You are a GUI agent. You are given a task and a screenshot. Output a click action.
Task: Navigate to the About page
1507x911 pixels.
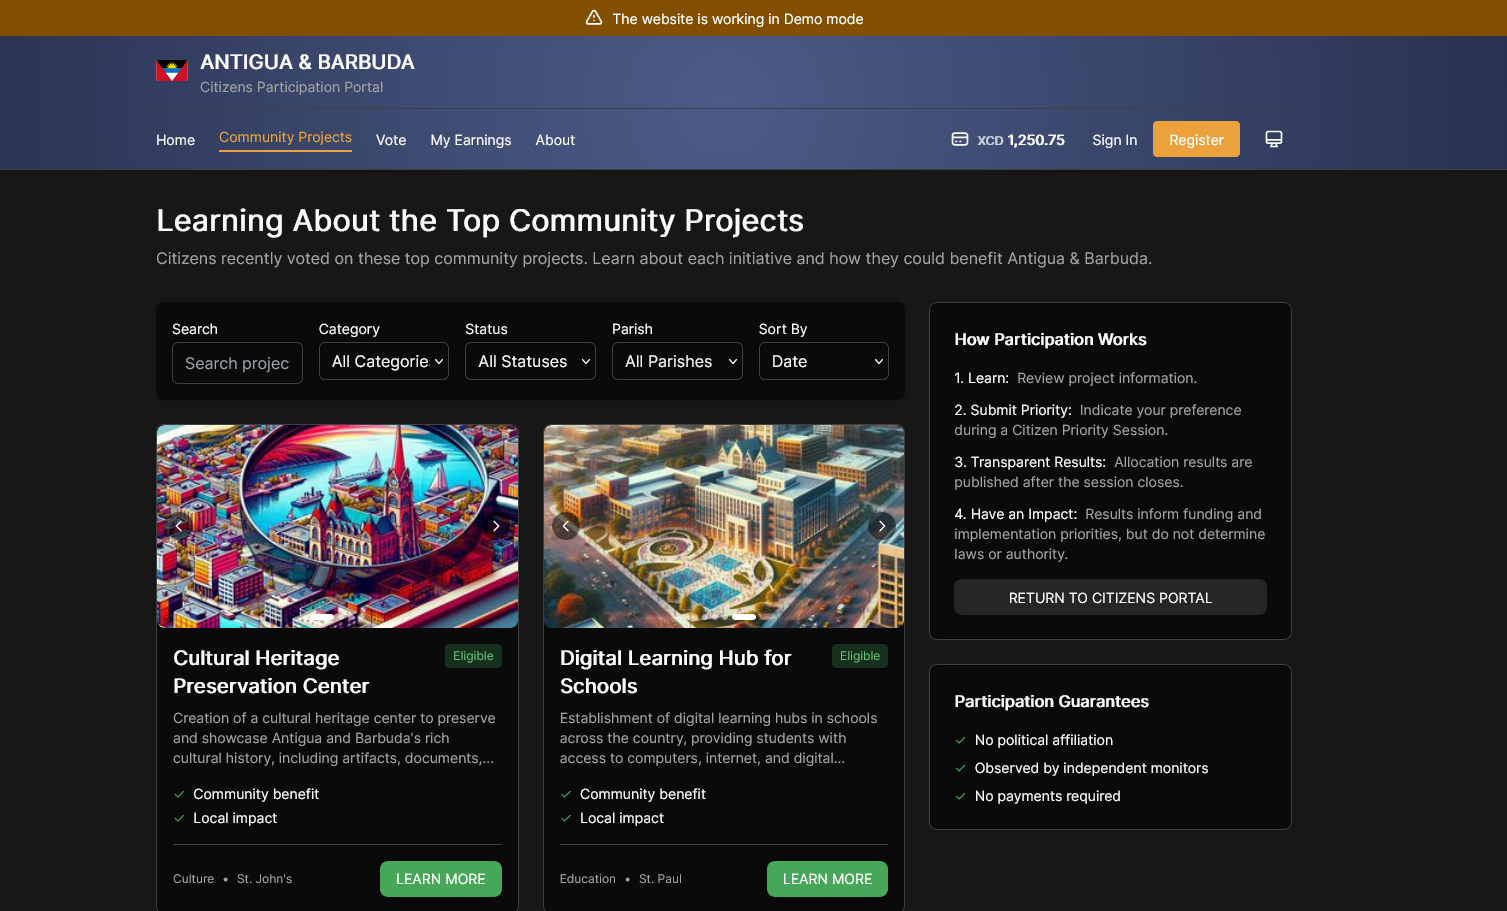(x=555, y=140)
